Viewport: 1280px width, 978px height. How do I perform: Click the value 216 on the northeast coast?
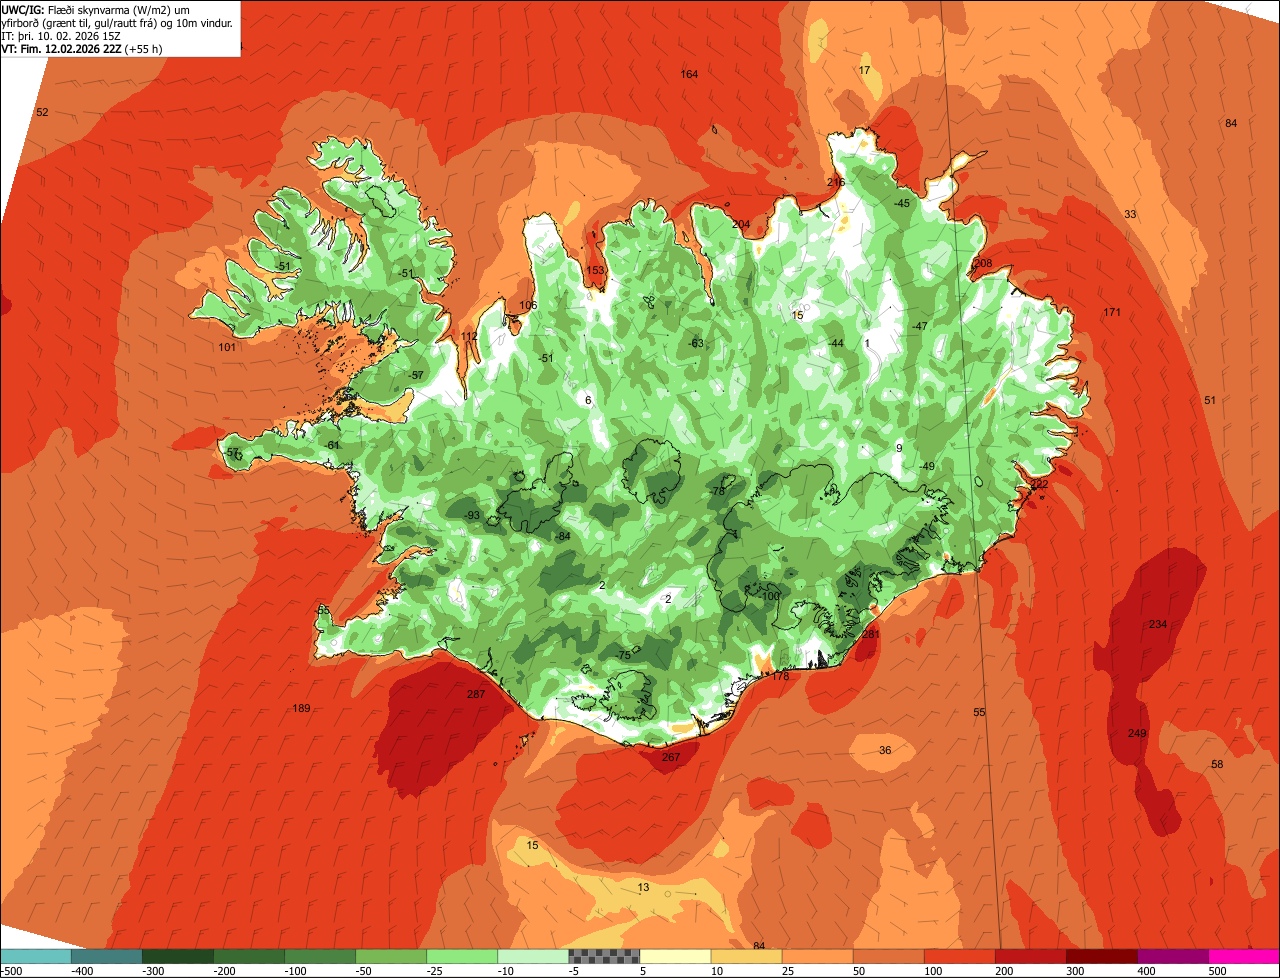click(x=836, y=182)
